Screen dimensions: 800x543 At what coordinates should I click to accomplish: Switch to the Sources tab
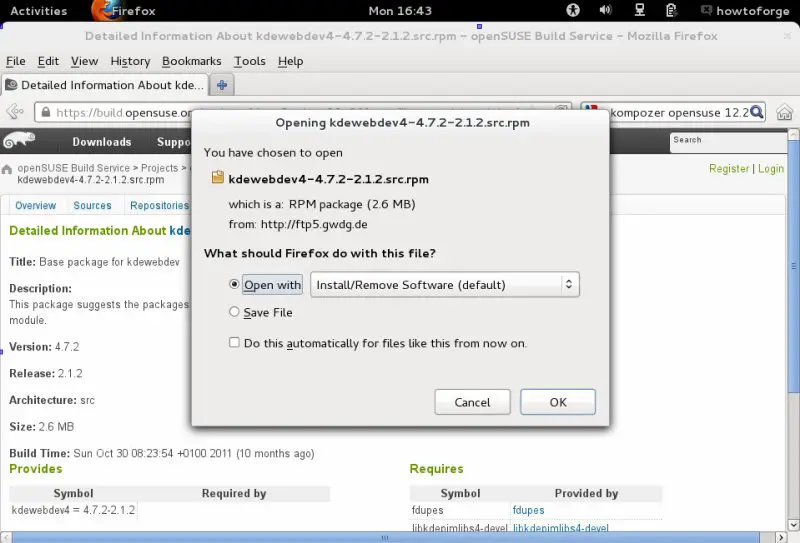click(92, 206)
